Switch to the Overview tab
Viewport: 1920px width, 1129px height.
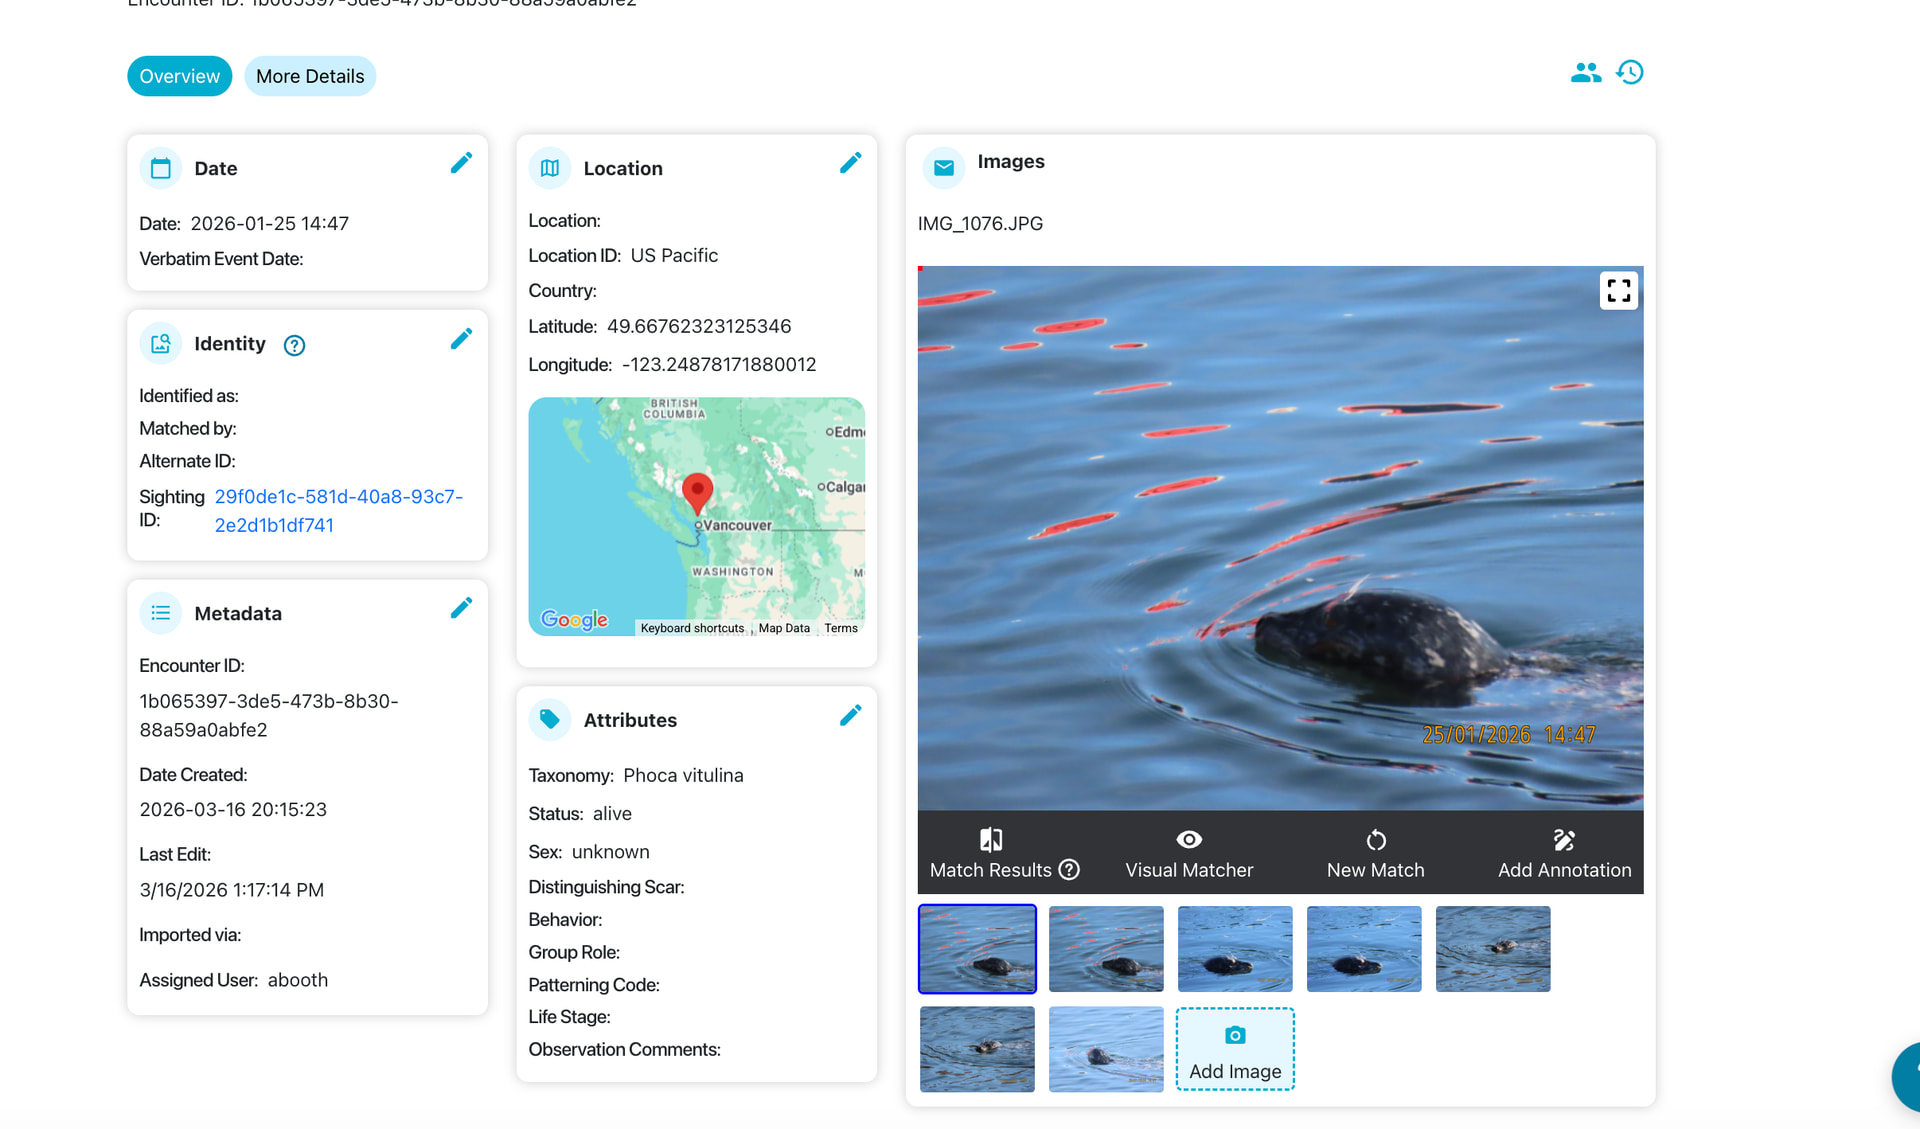pos(179,76)
